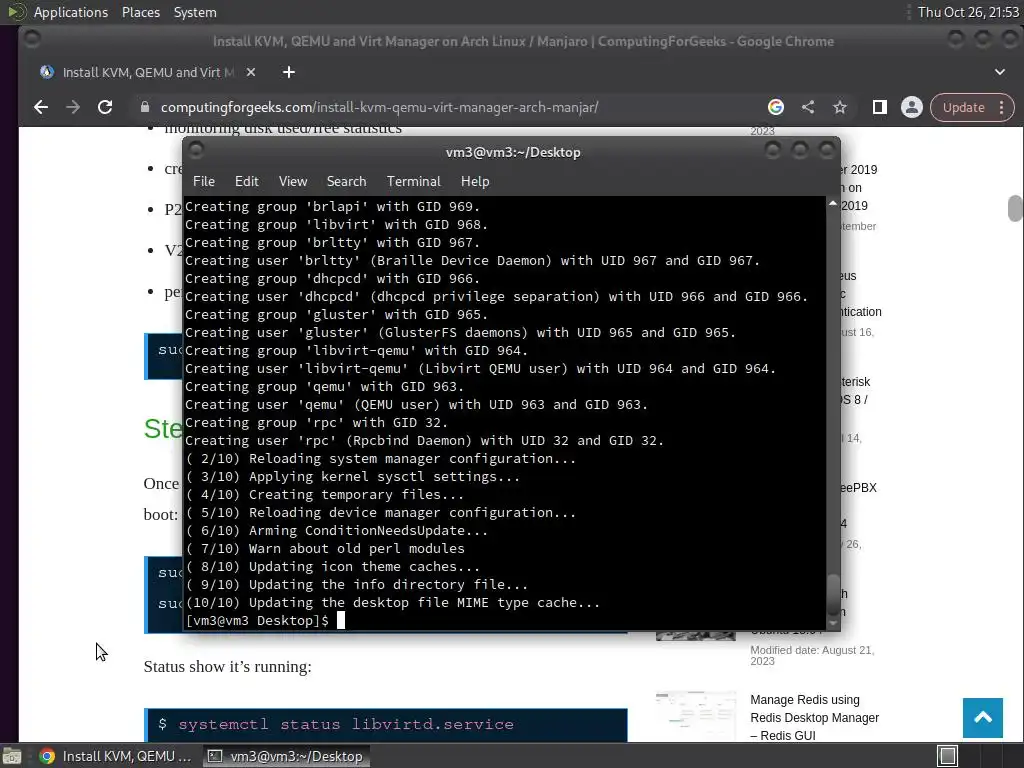Switch to vm3@vm3:~/Desktop taskbar entry
The image size is (1024, 768).
coord(286,756)
